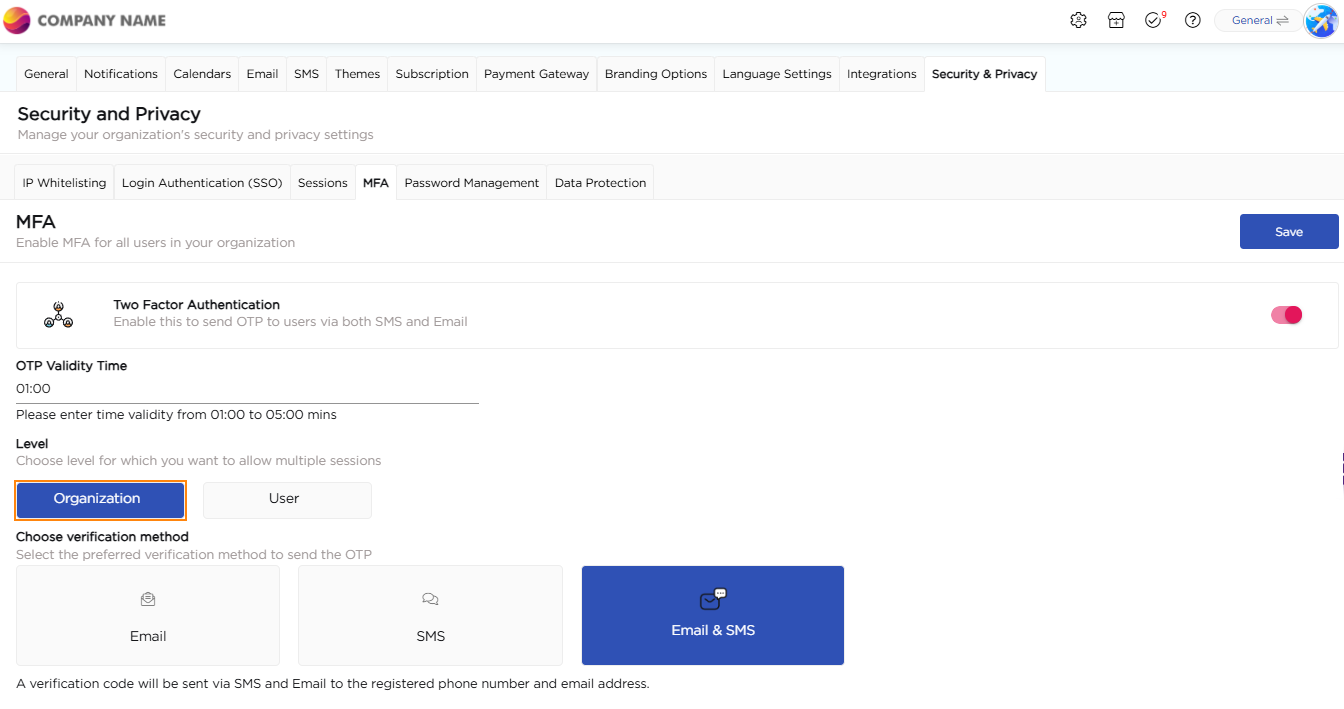Toggle off Two Factor Authentication switch
Screen dimensions: 1344x709
(1286, 315)
